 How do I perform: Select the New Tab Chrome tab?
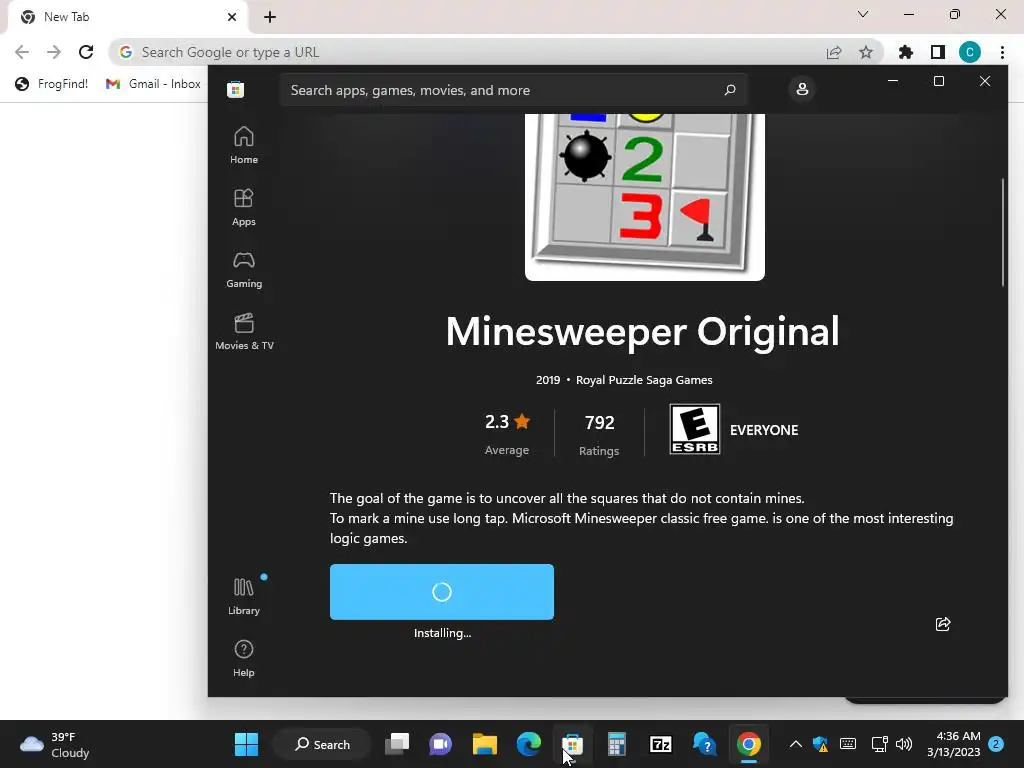(x=127, y=17)
